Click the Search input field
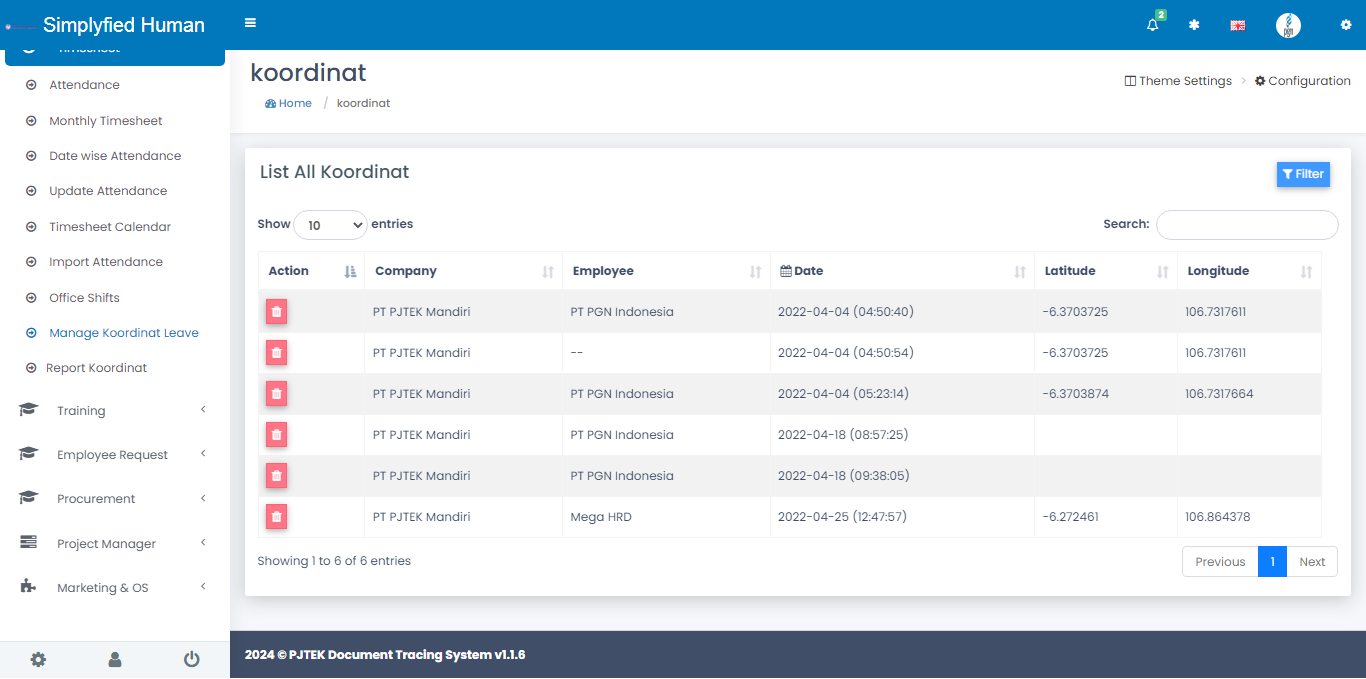The width and height of the screenshot is (1366, 679). tap(1246, 225)
